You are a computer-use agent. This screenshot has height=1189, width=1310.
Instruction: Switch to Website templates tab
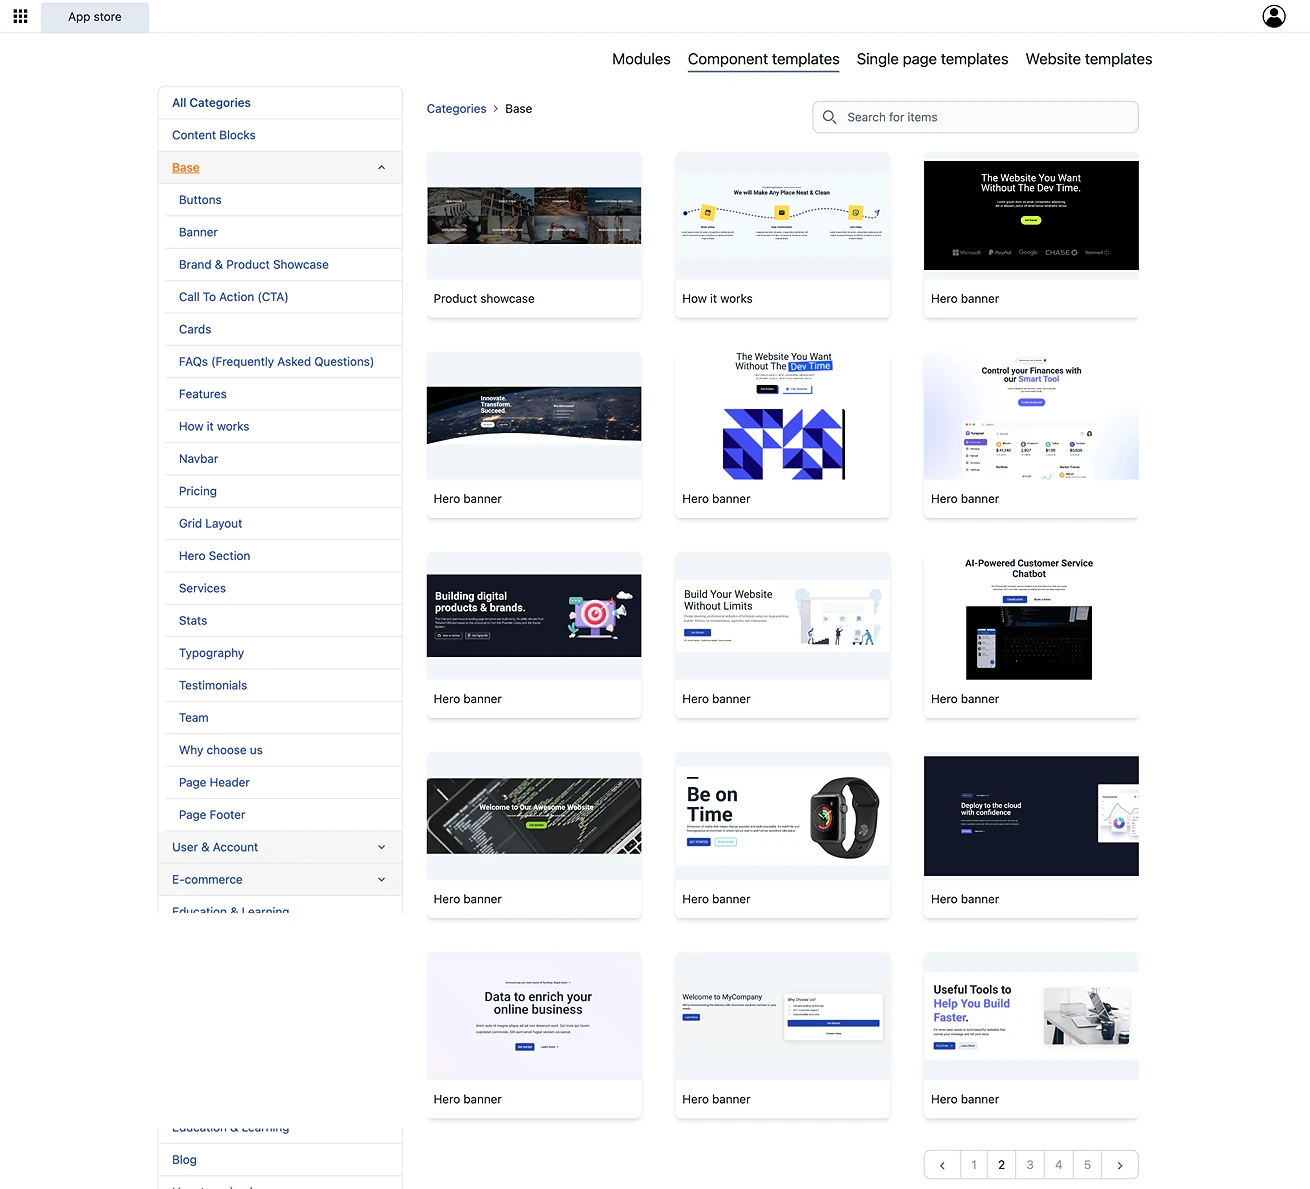coord(1088,59)
